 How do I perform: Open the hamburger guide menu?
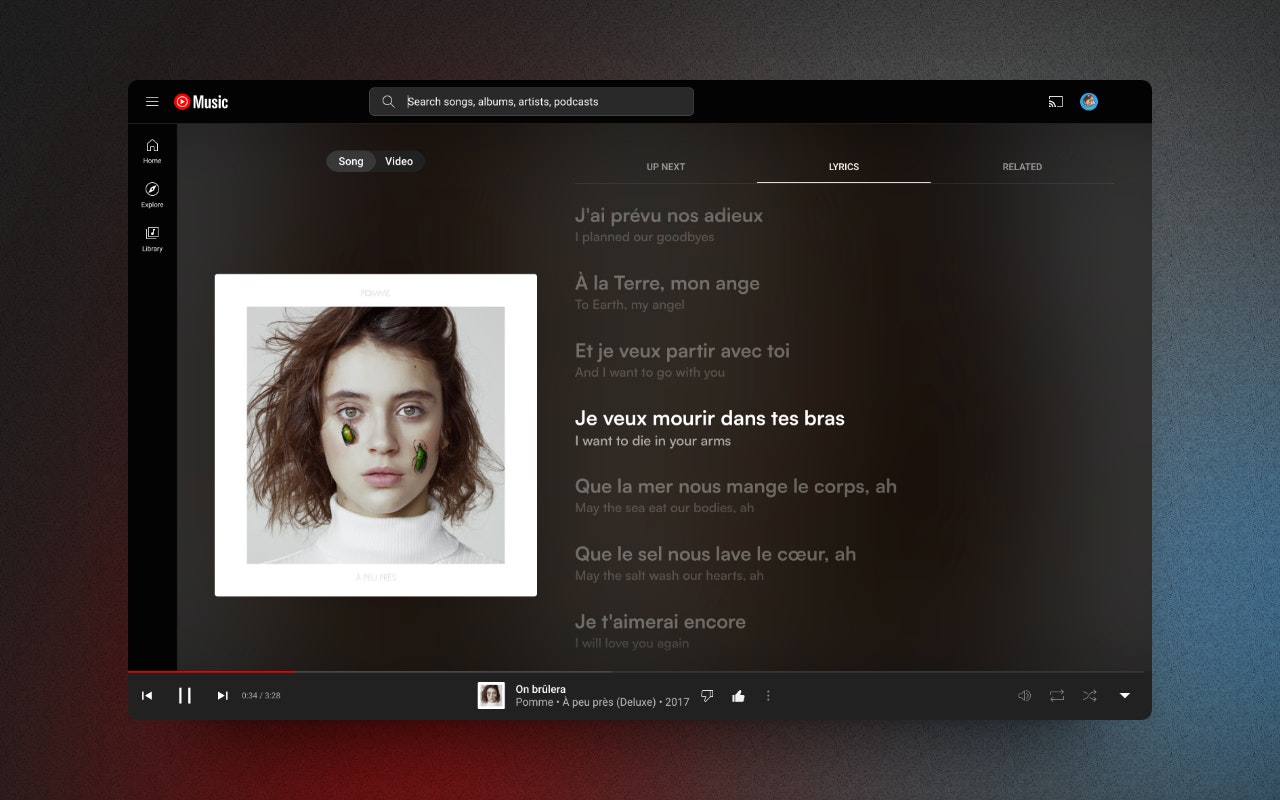pyautogui.click(x=152, y=102)
